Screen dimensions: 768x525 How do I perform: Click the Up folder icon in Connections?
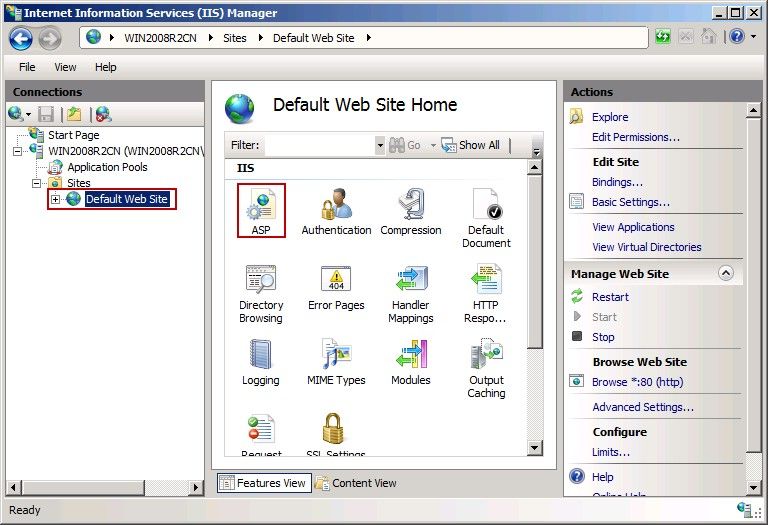(74, 114)
